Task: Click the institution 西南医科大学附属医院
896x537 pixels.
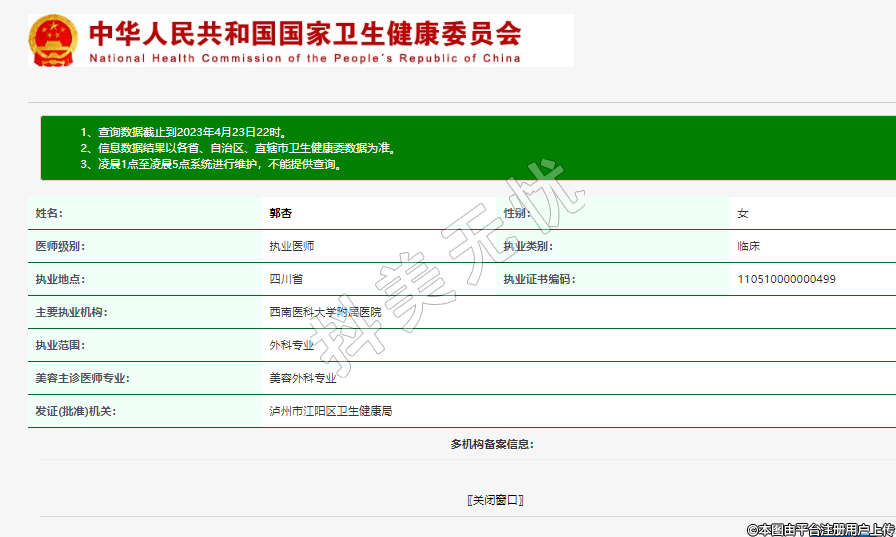Action: 324,312
